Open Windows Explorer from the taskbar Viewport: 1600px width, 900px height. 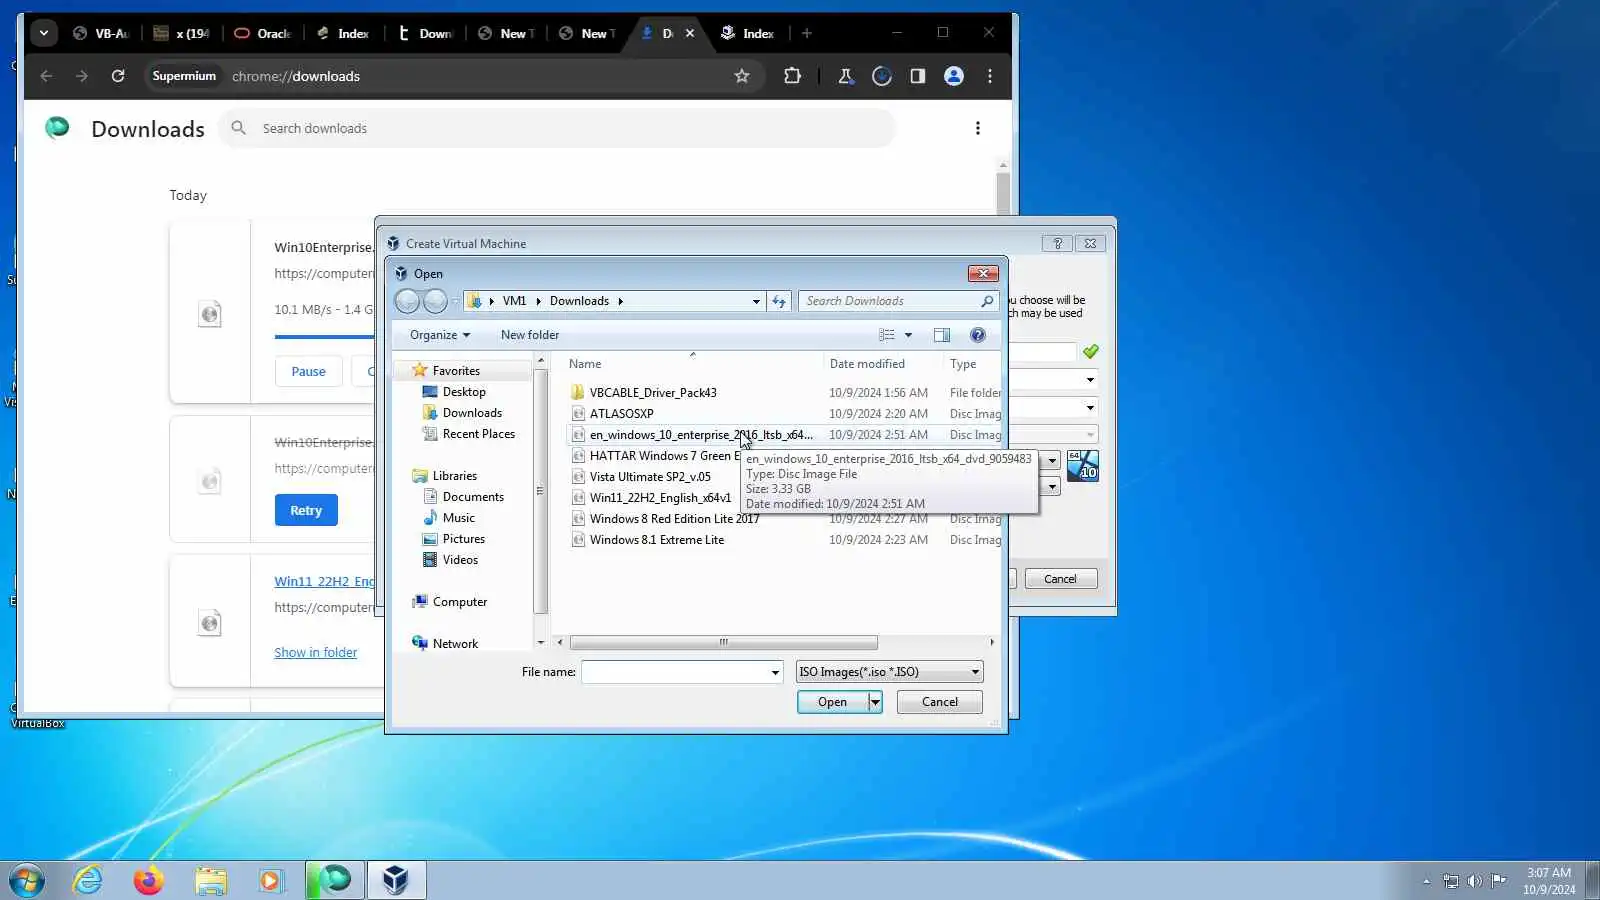coord(211,880)
